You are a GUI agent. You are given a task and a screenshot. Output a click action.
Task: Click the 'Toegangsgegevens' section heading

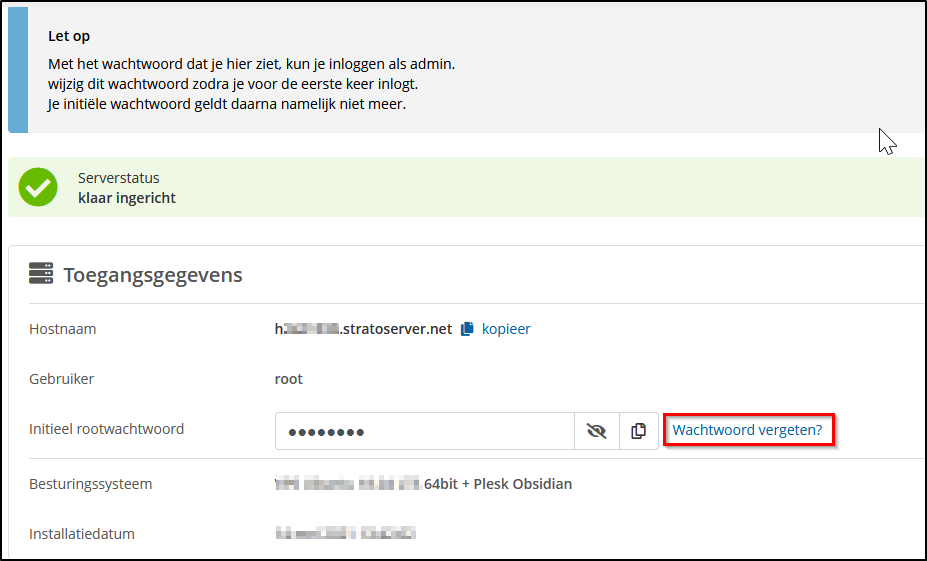(x=153, y=274)
